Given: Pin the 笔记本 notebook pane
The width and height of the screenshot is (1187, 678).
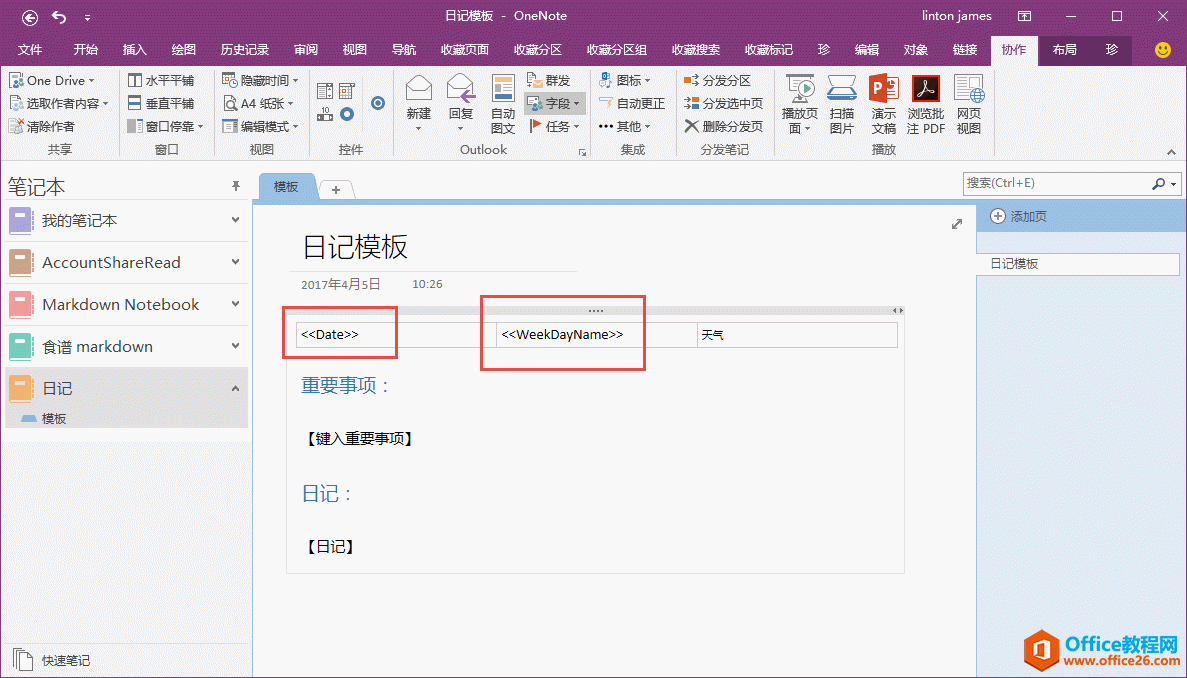Looking at the screenshot, I should (236, 186).
